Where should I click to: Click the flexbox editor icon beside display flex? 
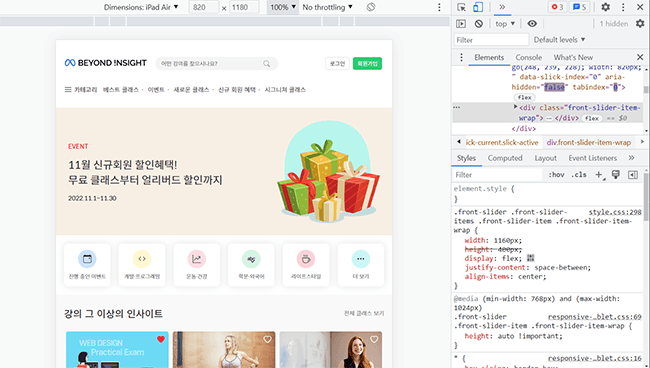pos(530,258)
